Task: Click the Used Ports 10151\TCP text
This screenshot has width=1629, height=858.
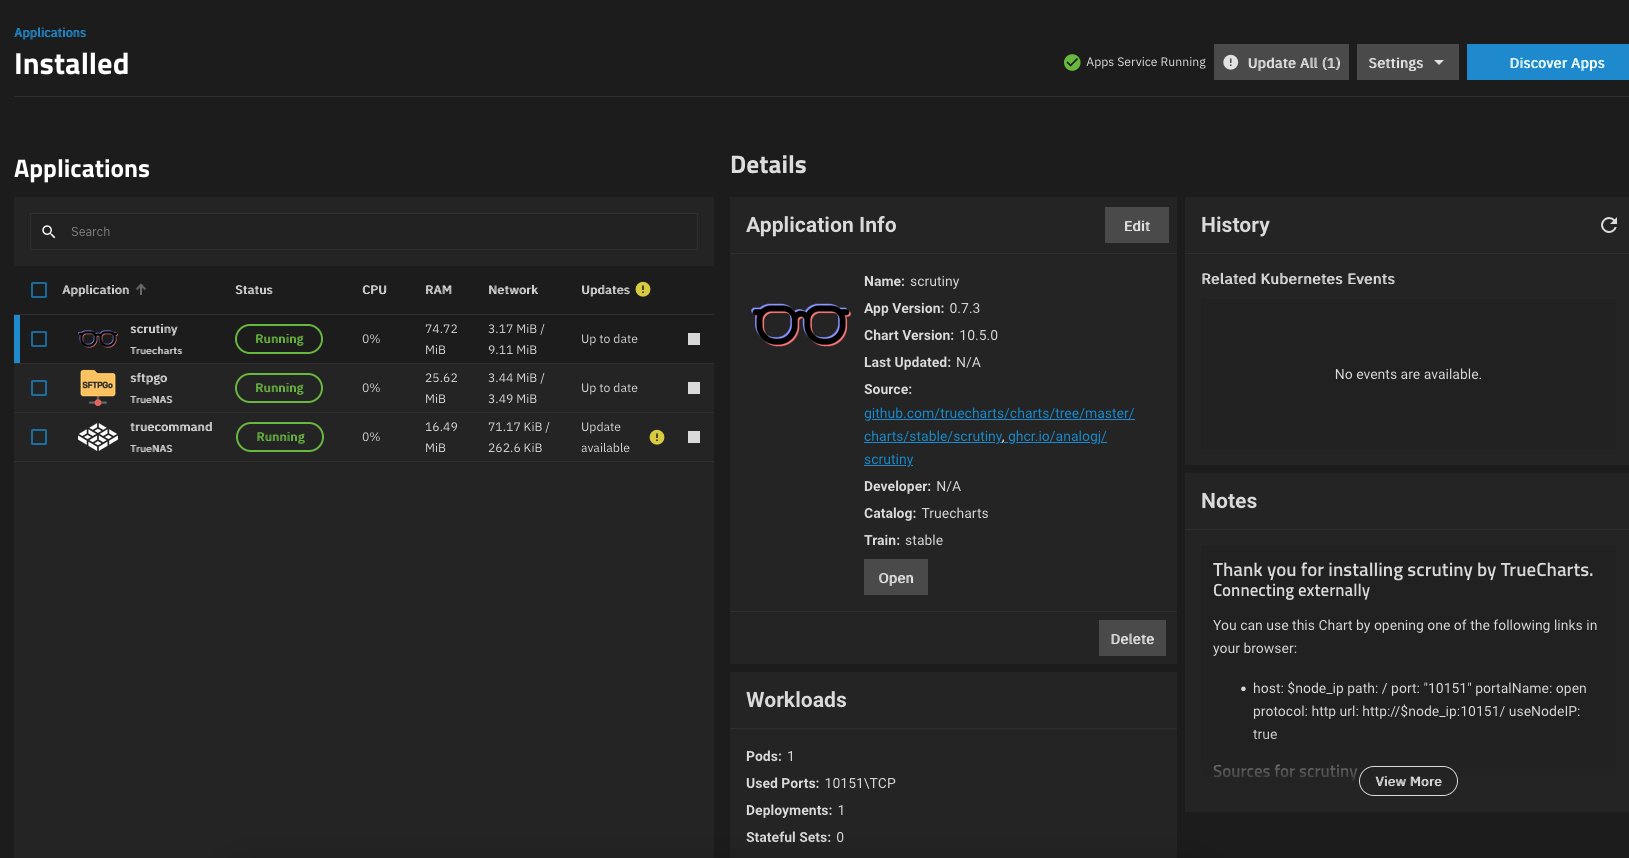Action: point(821,783)
